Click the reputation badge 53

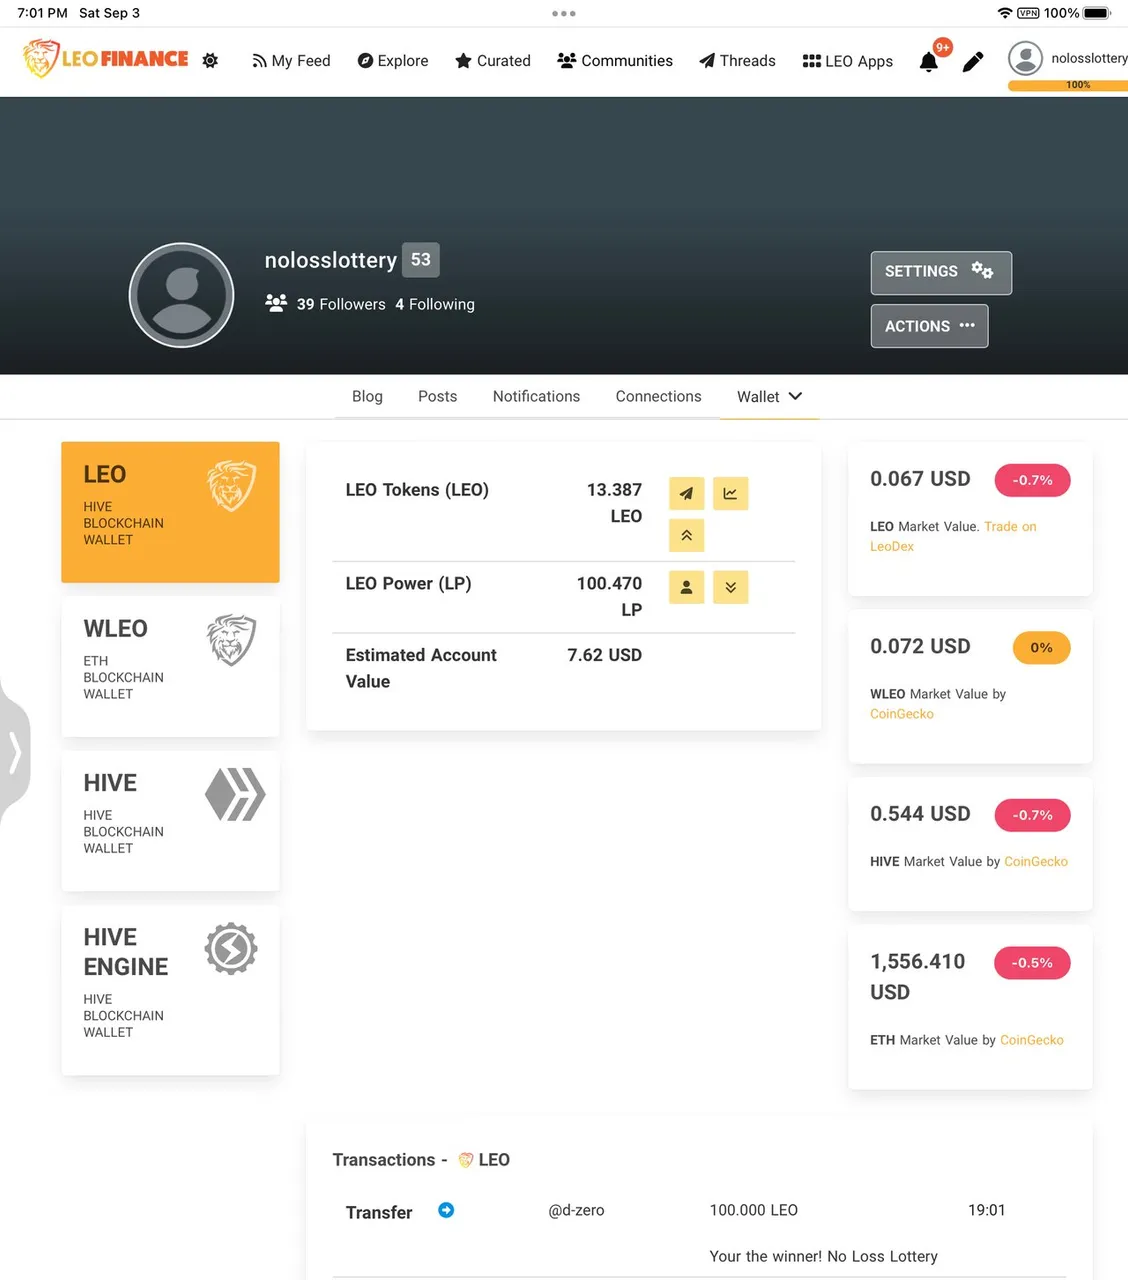pyautogui.click(x=421, y=260)
